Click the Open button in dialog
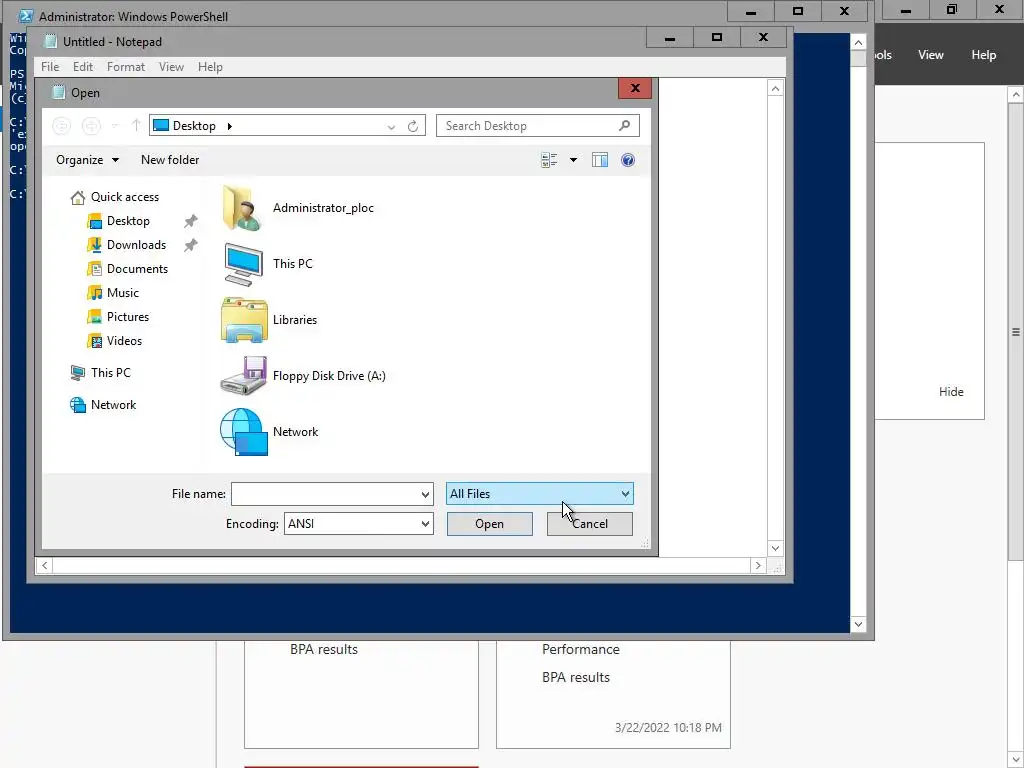 pyautogui.click(x=490, y=524)
